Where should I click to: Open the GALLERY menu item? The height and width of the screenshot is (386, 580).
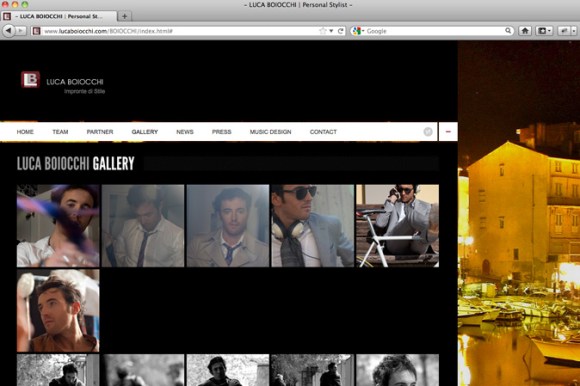coord(145,132)
